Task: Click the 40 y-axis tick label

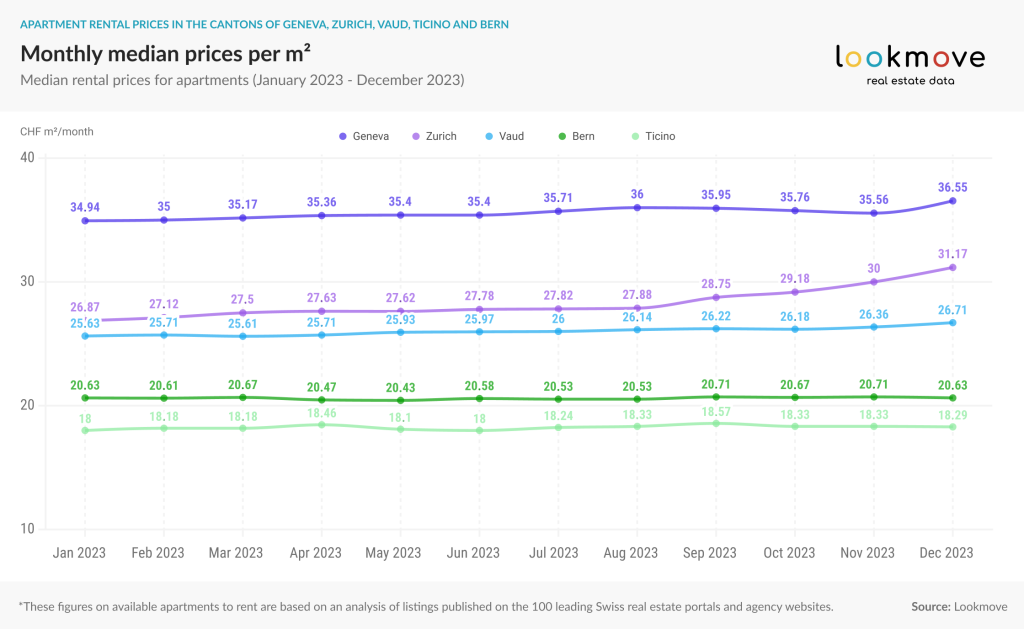Action: click(27, 157)
